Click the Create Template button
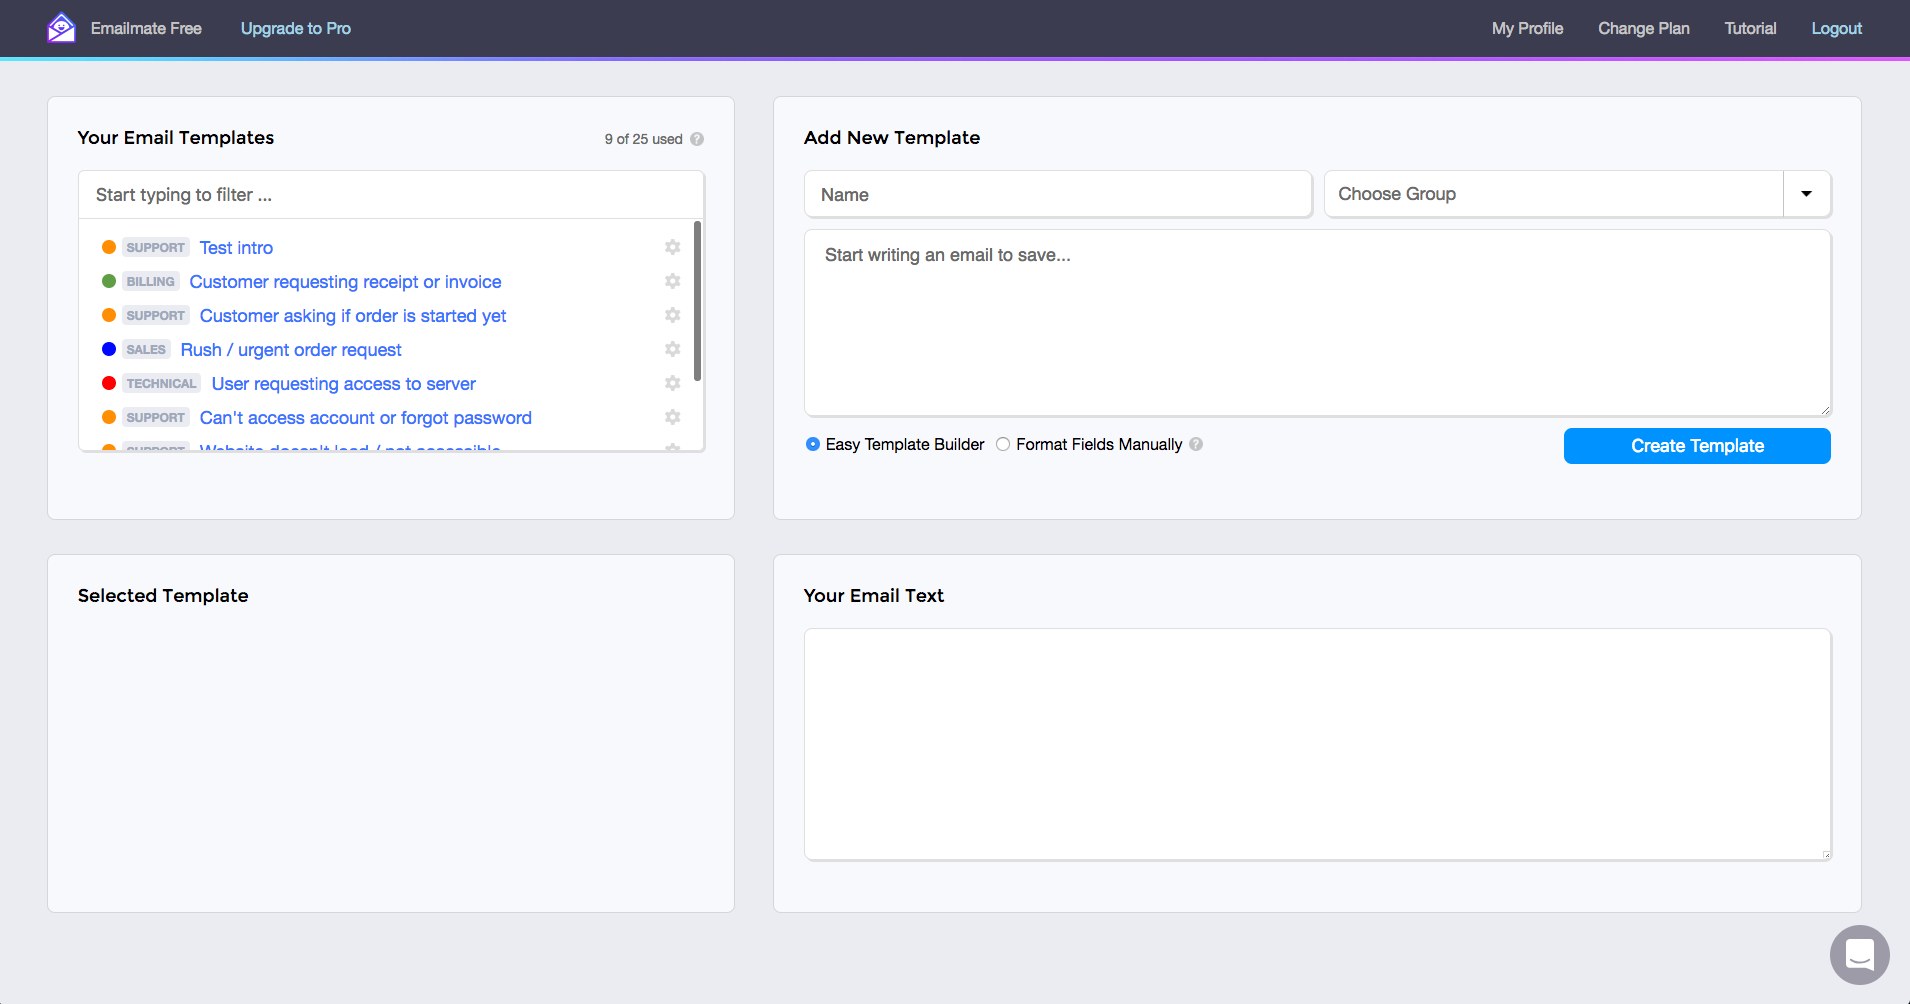 [x=1697, y=446]
